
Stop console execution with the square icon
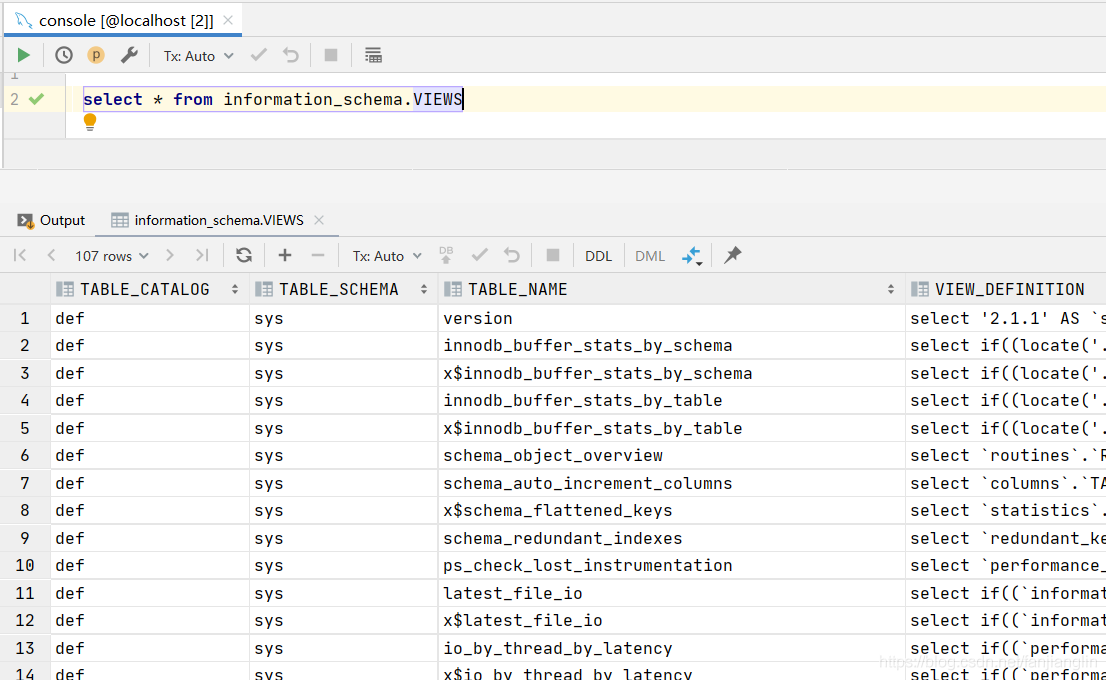coord(331,55)
